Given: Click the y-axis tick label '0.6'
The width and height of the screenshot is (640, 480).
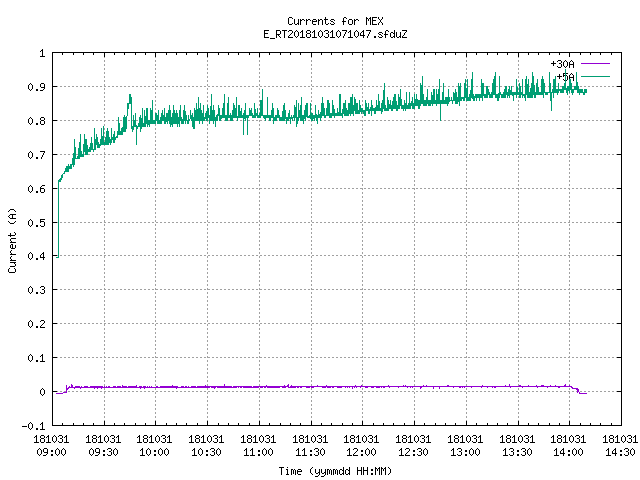Looking at the screenshot, I should click(36, 189).
